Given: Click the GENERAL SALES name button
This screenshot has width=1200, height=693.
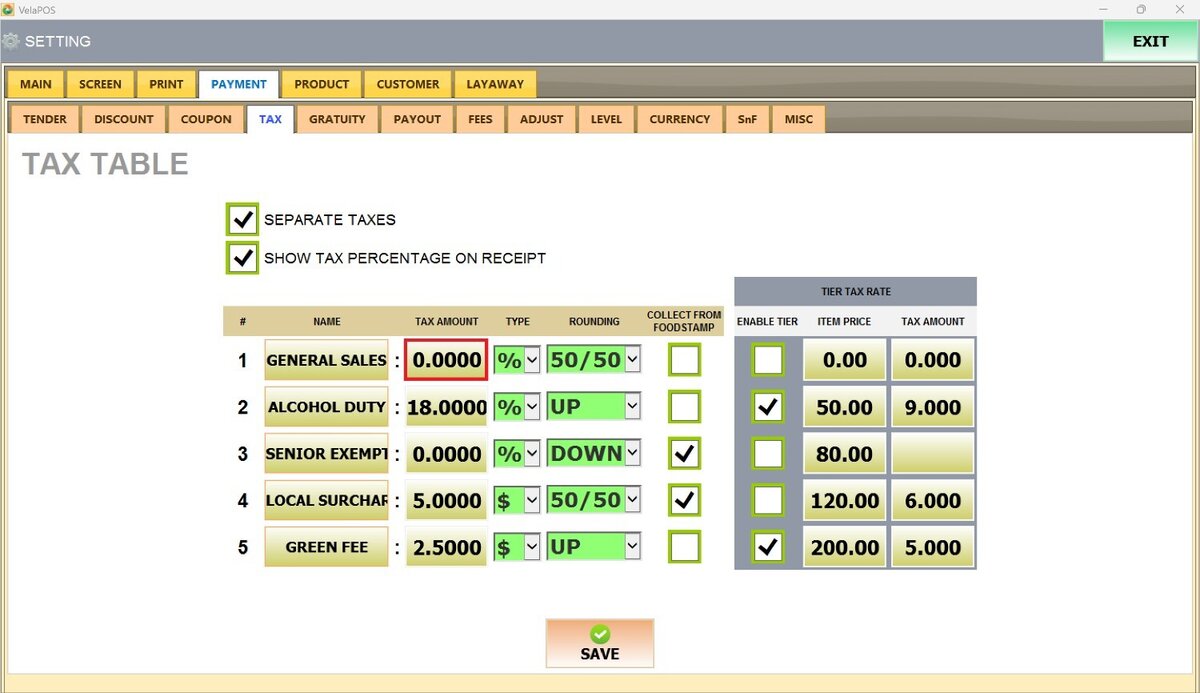Looking at the screenshot, I should pyautogui.click(x=326, y=360).
